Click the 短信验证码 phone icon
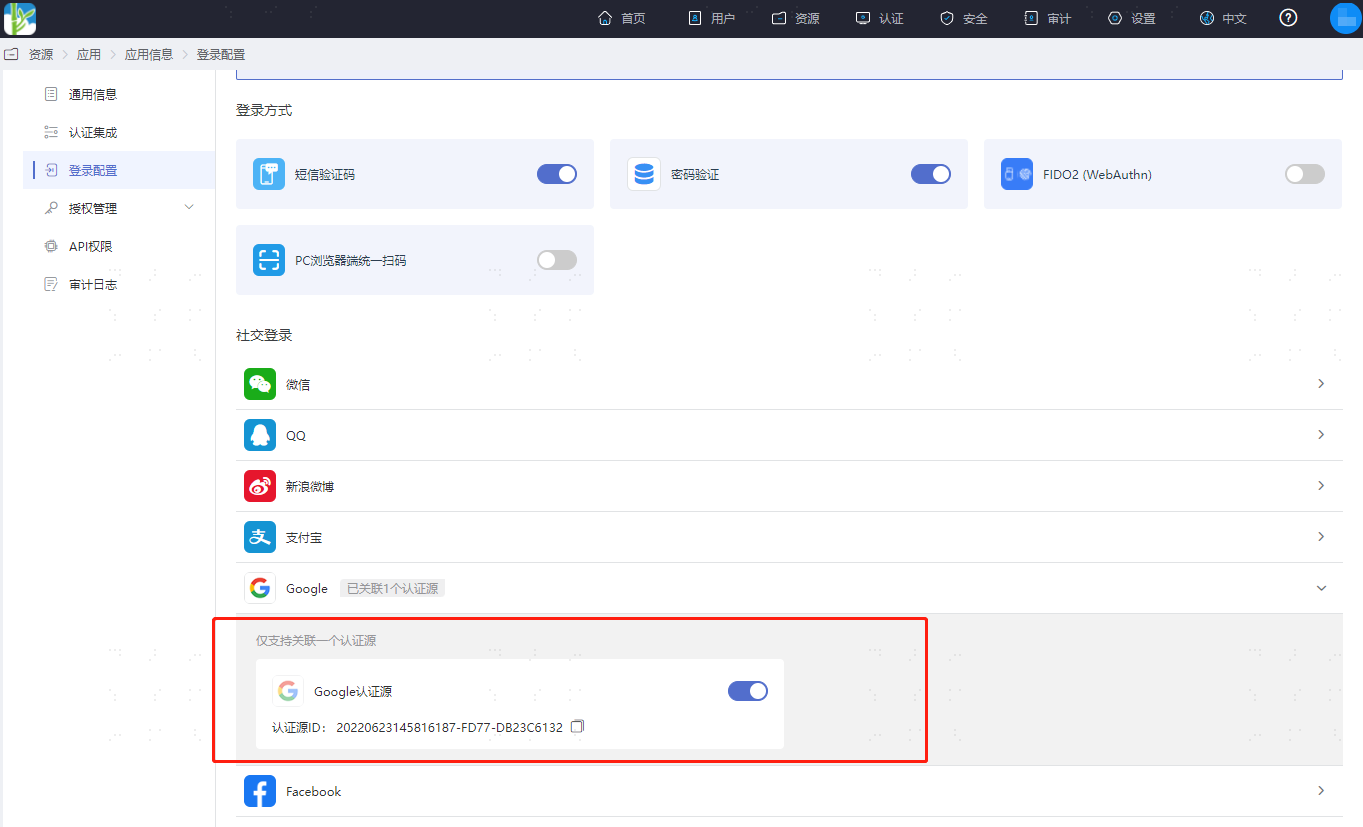1363x827 pixels. [269, 174]
